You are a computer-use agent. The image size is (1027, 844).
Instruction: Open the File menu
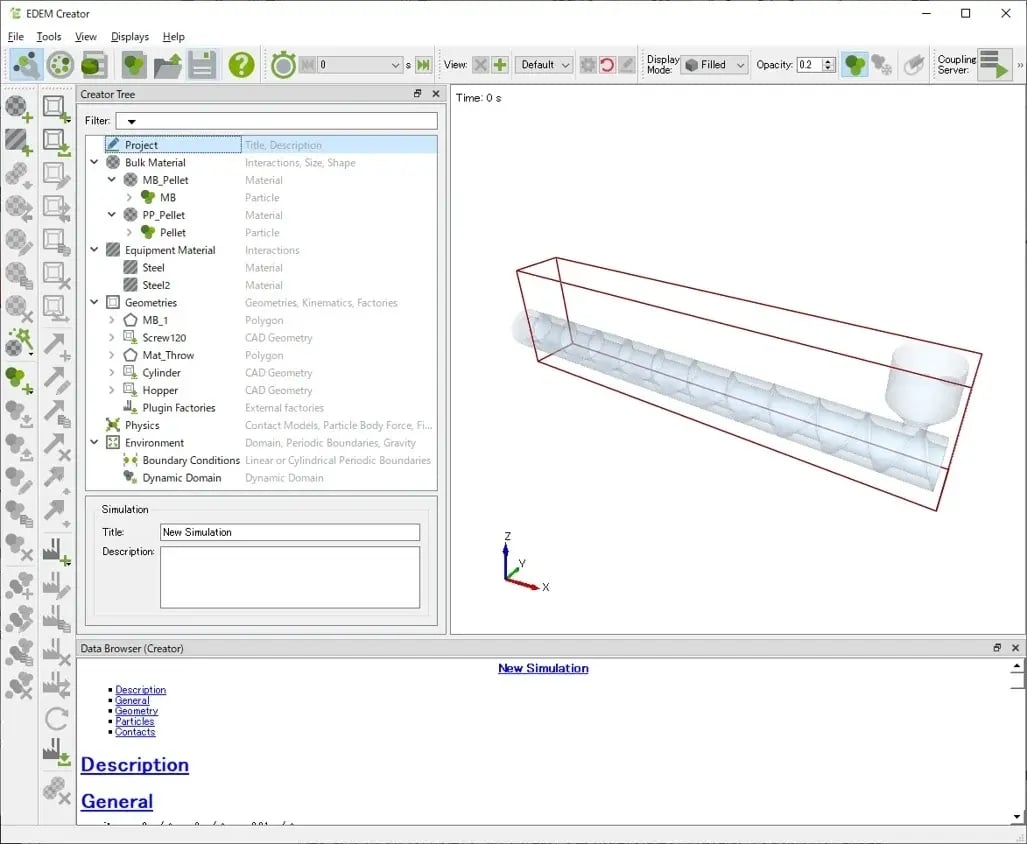click(16, 37)
